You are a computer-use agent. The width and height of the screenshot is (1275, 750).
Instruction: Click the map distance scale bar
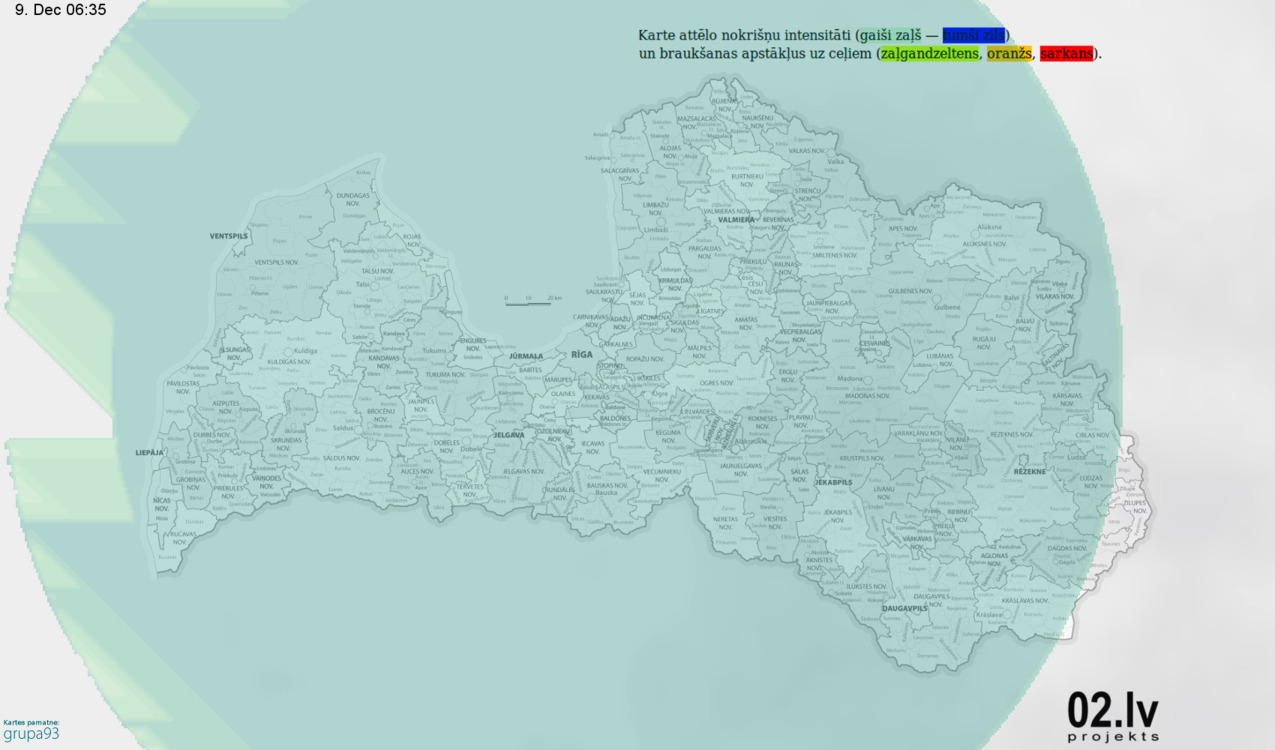click(532, 302)
